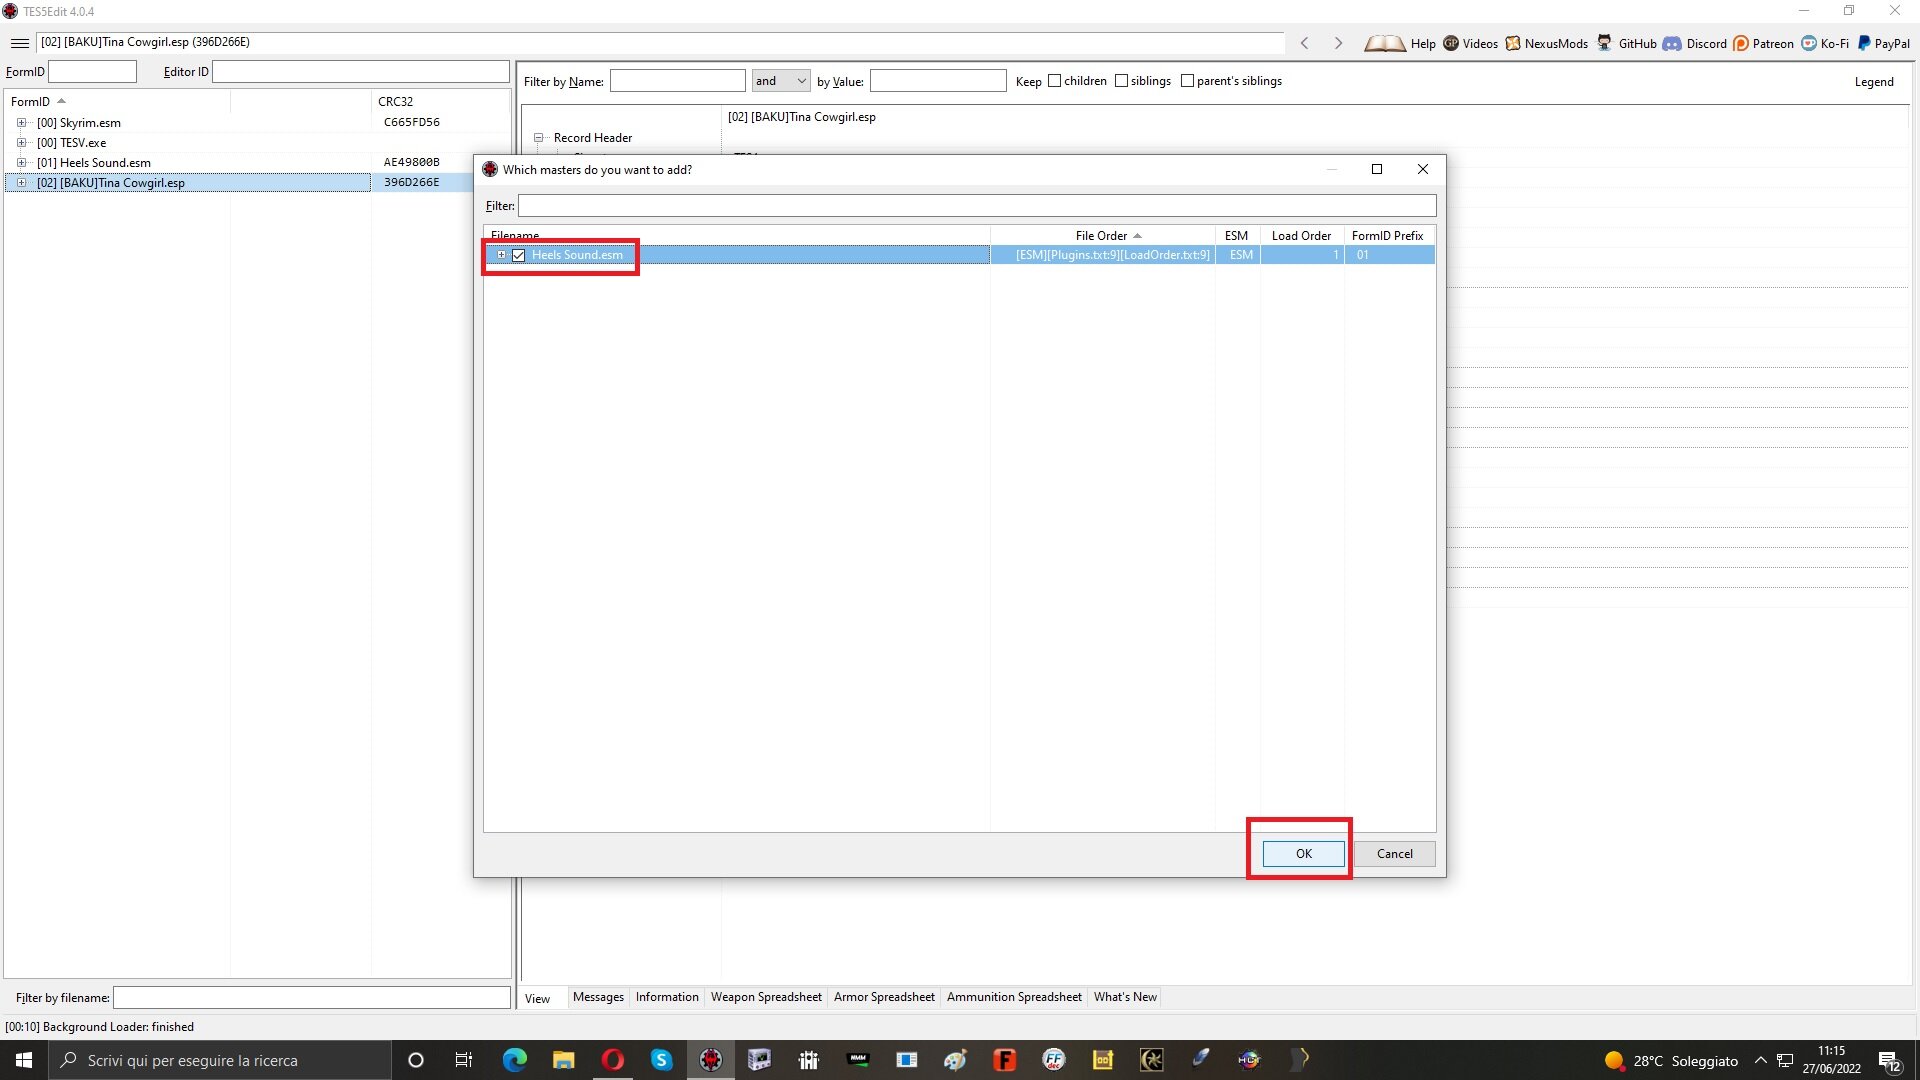Expand the [01] Heels Sound.esm tree node
Image resolution: width=1920 pixels, height=1080 pixels.
click(21, 163)
